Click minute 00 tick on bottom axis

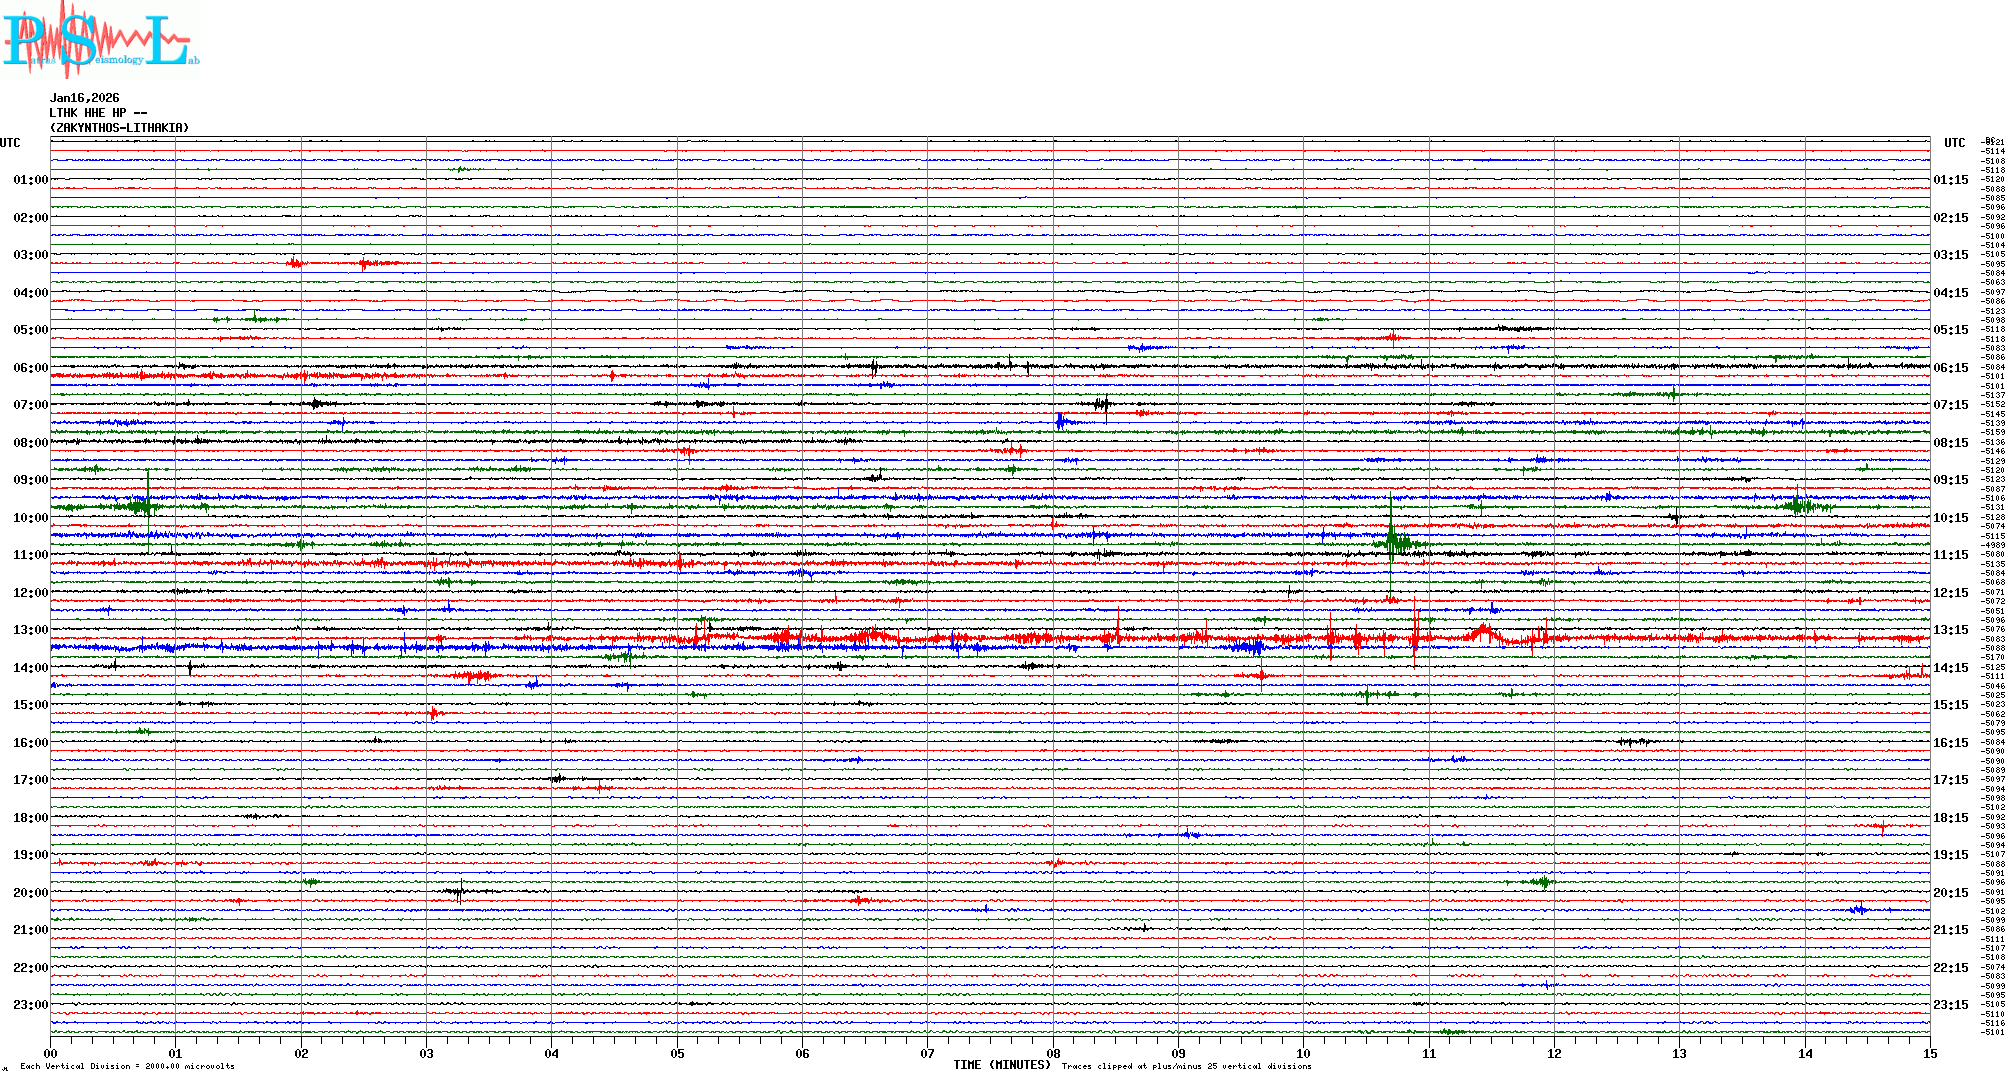click(51, 1053)
